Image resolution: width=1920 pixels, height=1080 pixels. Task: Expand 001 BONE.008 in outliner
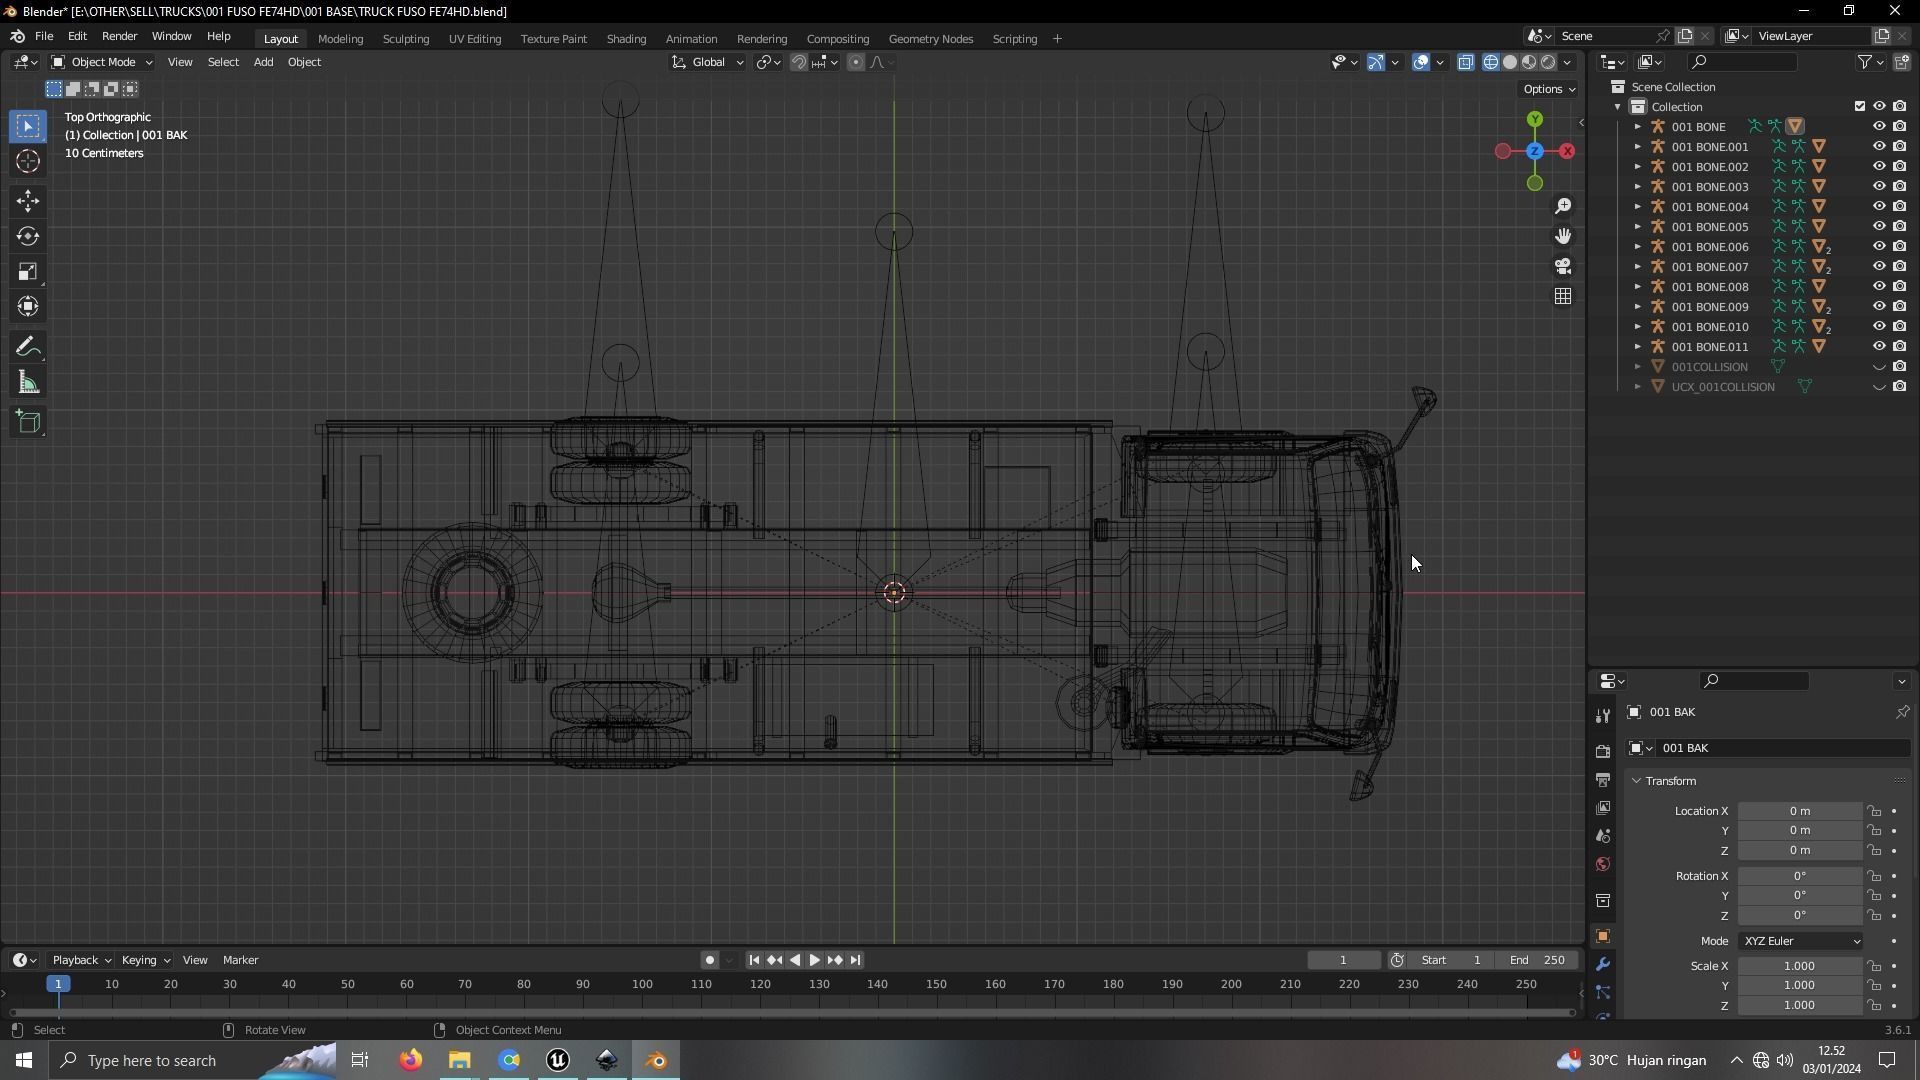click(1638, 287)
